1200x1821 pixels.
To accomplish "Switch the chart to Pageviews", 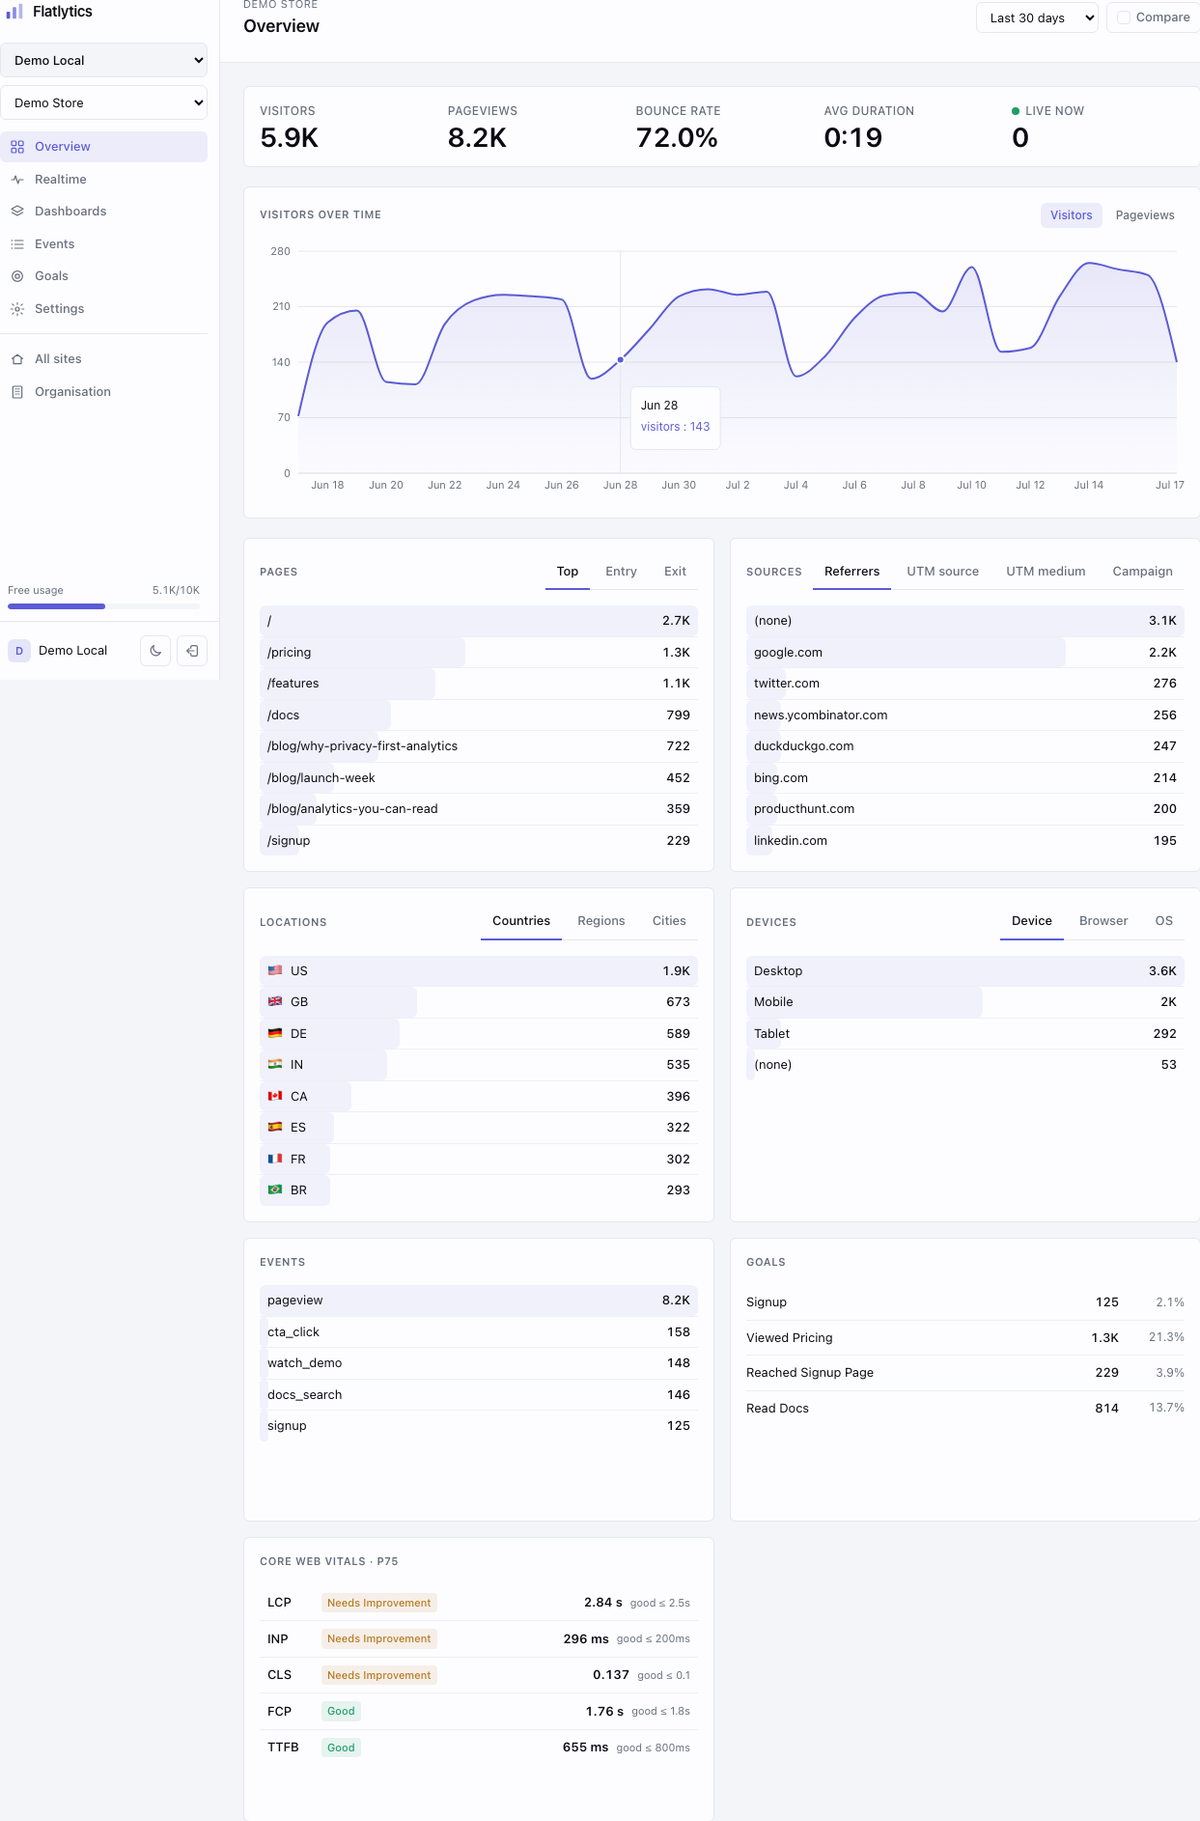I will click(1145, 215).
